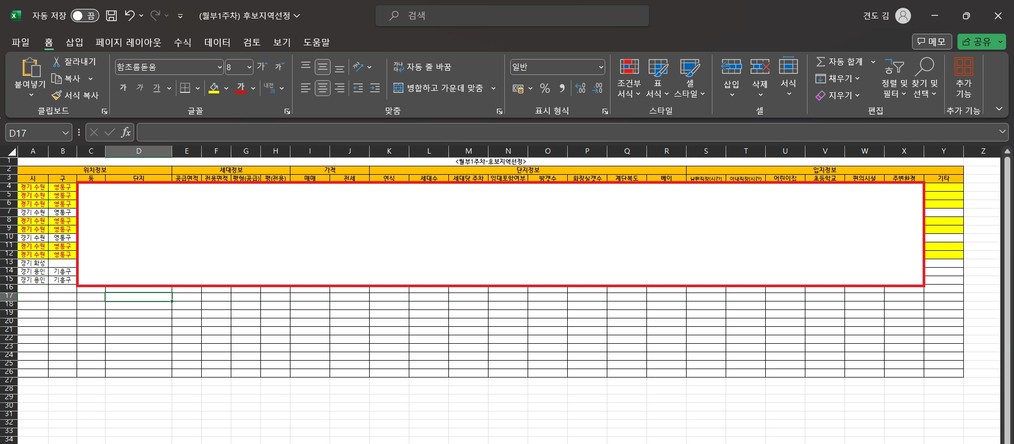The height and width of the screenshot is (444, 1014).
Task: Expand the fill color dropdown arrow
Action: [x=226, y=88]
